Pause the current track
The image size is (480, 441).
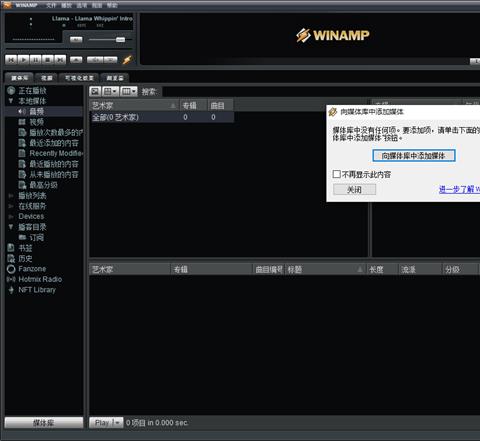pos(36,60)
